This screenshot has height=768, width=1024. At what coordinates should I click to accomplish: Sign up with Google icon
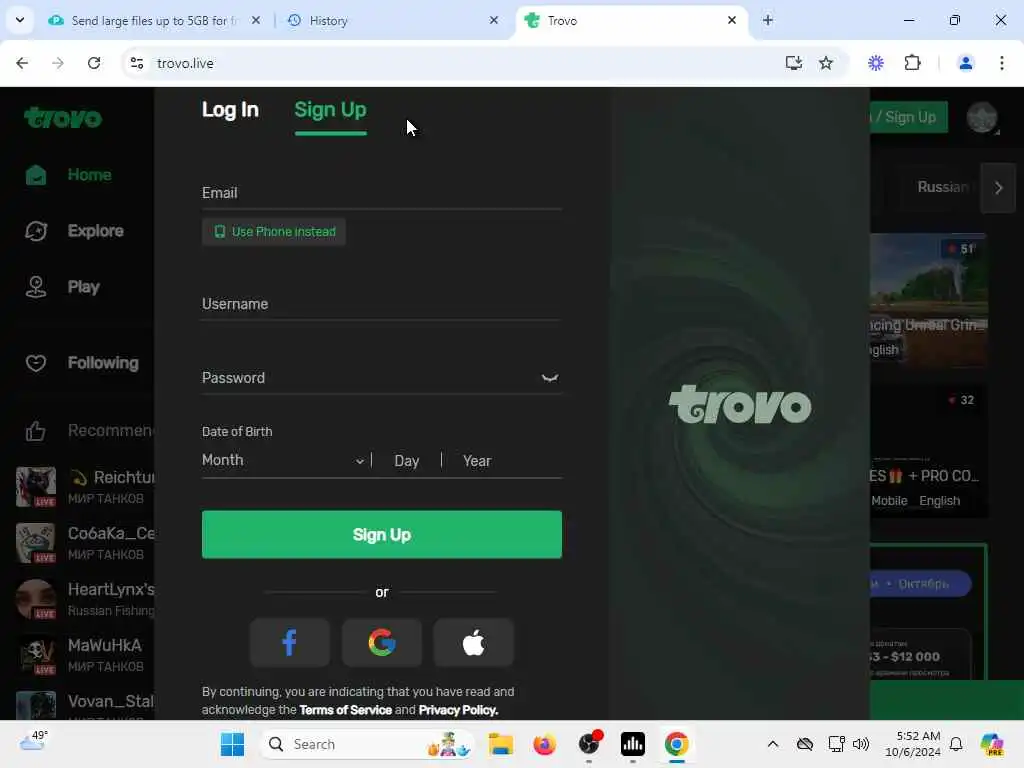coord(382,643)
